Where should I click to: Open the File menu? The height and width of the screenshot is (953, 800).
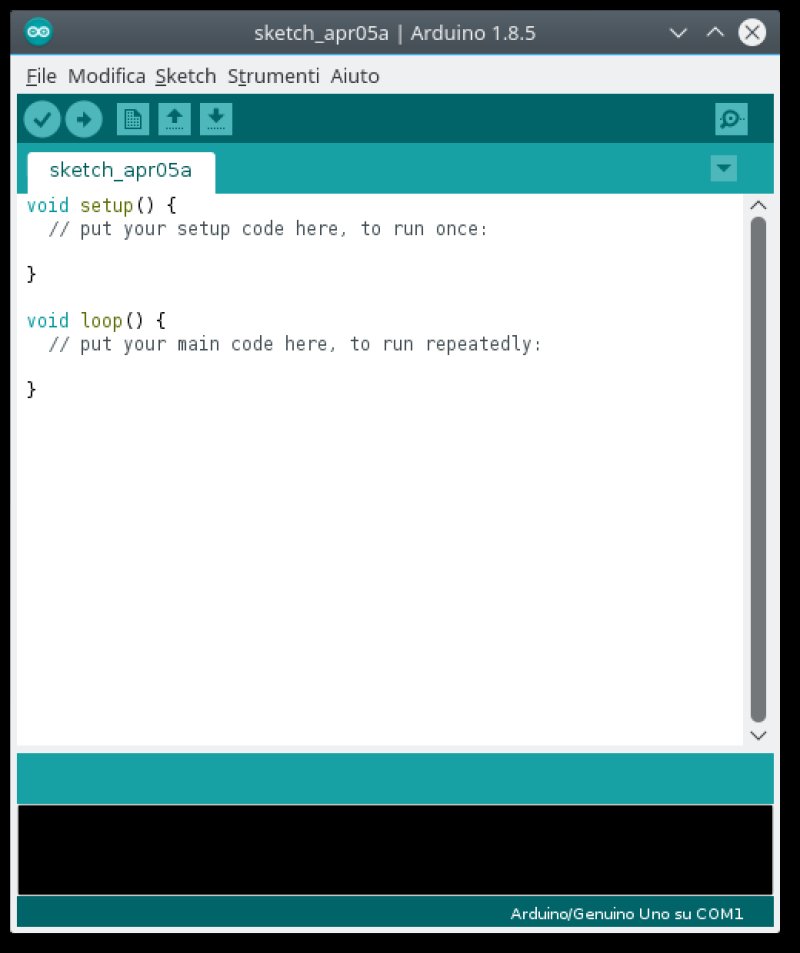coord(41,76)
